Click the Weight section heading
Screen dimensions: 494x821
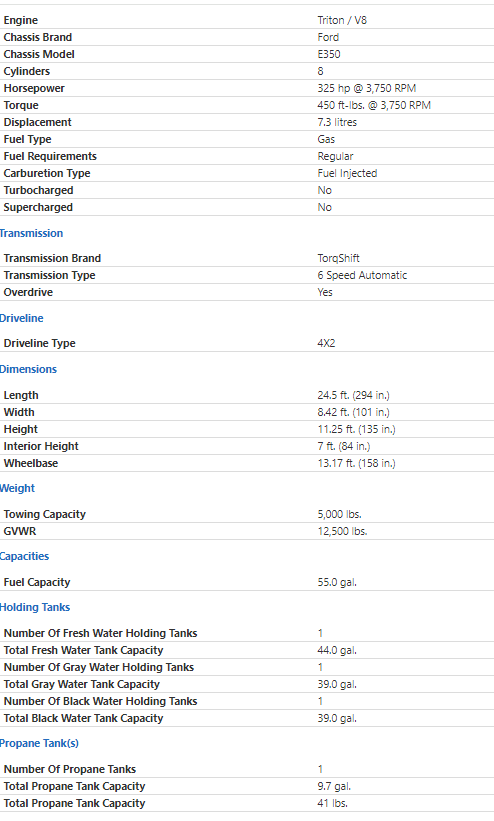(17, 489)
